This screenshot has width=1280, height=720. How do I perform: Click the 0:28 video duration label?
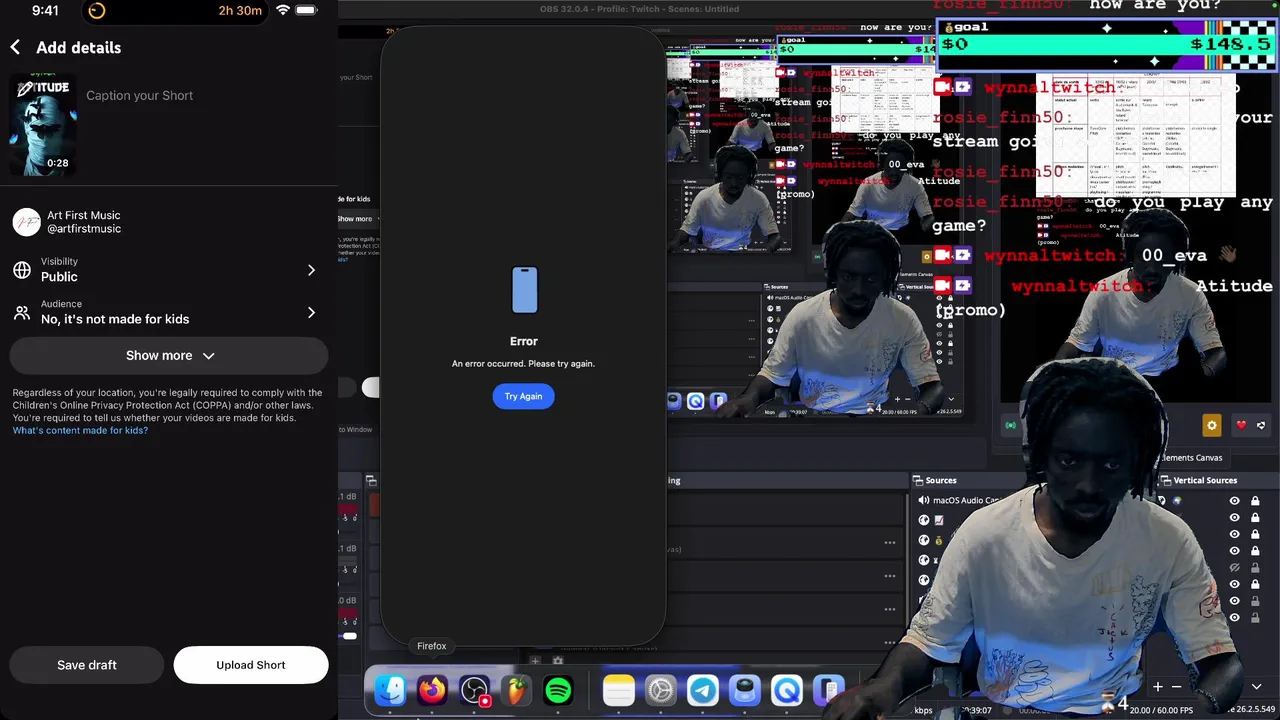coord(58,163)
